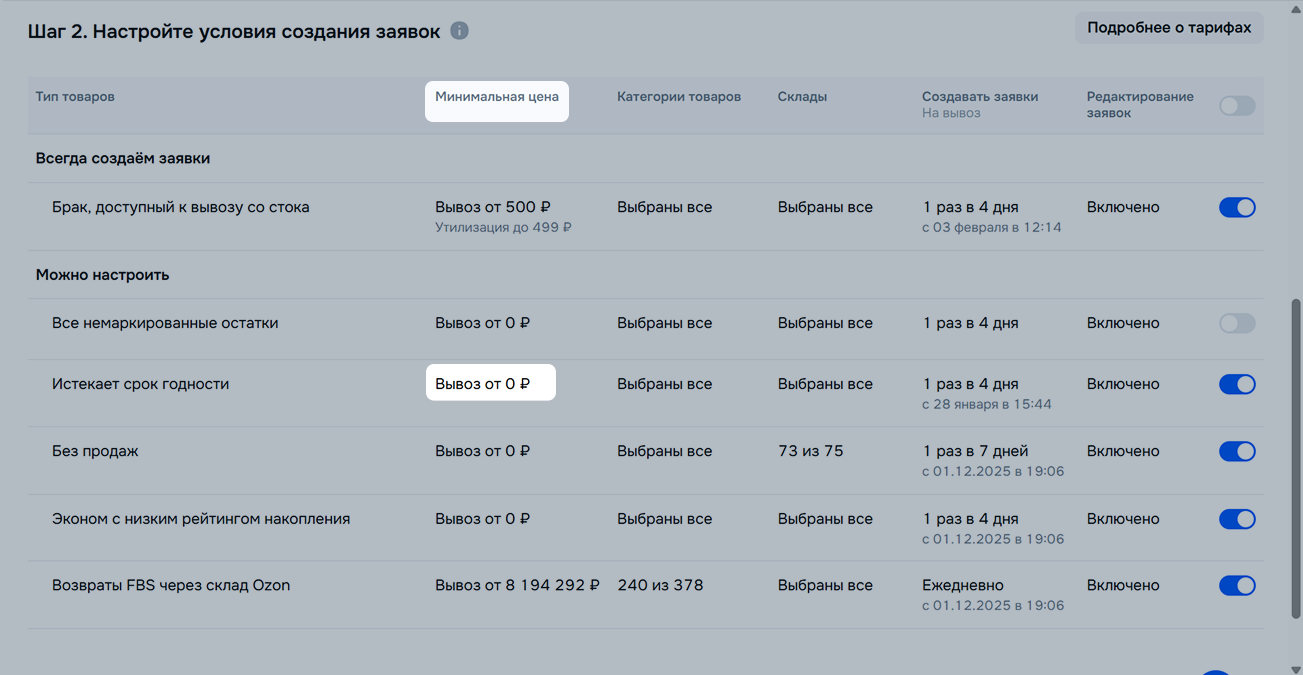Select the Ежедневно schedule for Возвраты FBS
Image resolution: width=1303 pixels, height=675 pixels.
[962, 585]
